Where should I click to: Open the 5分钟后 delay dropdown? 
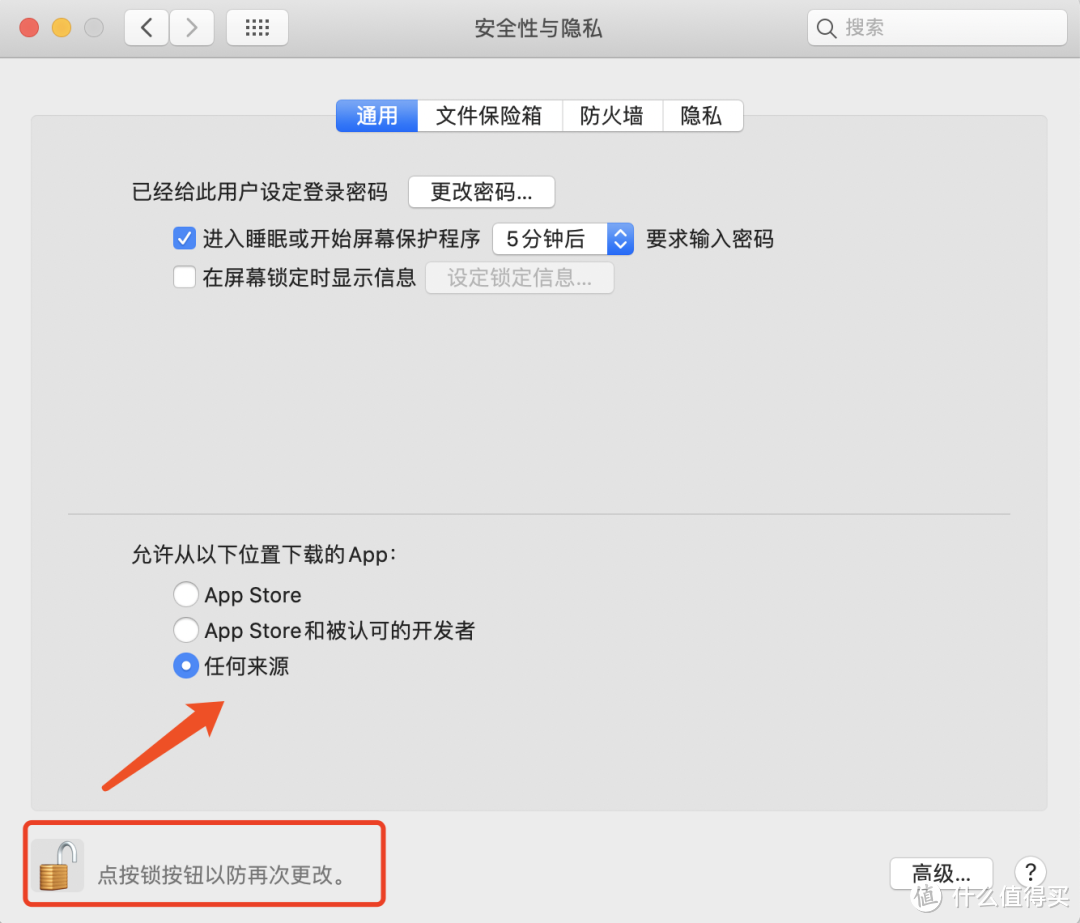click(x=563, y=239)
